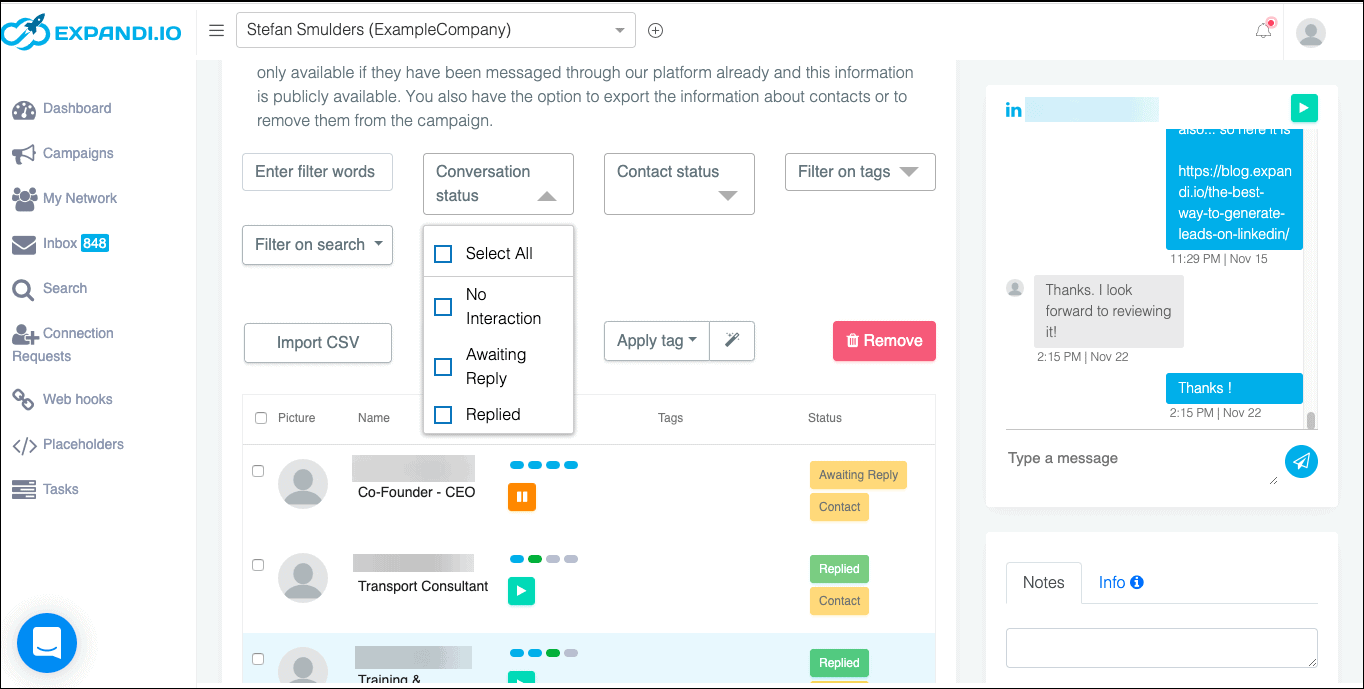This screenshot has width=1364, height=689.
Task: Click the green play button in chat header
Action: pos(1304,108)
